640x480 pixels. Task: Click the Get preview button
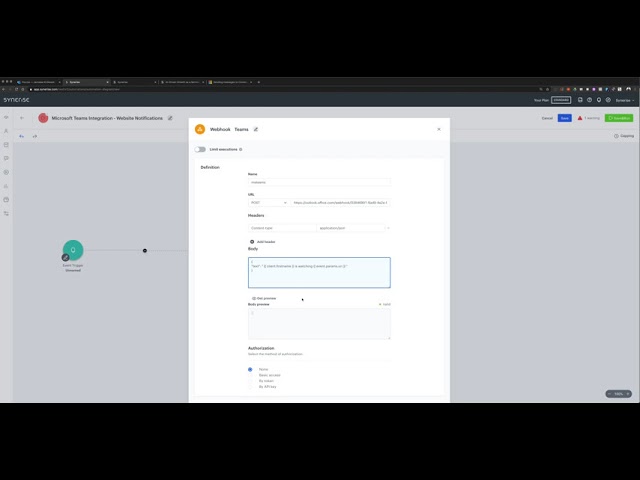pos(264,298)
